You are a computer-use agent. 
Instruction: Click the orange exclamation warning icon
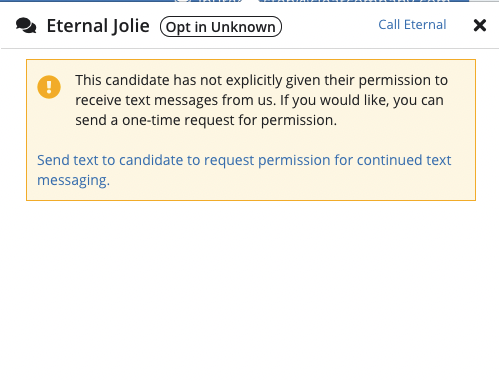[49, 87]
